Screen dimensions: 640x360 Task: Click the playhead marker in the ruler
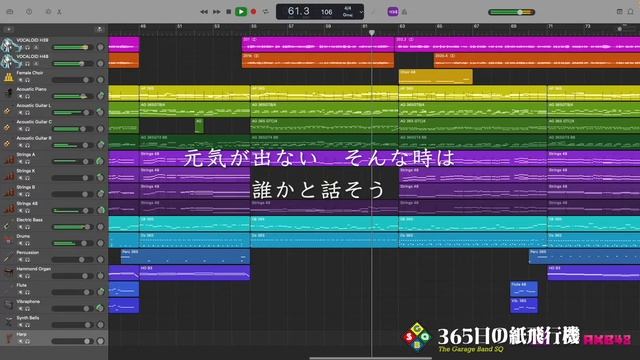(372, 32)
